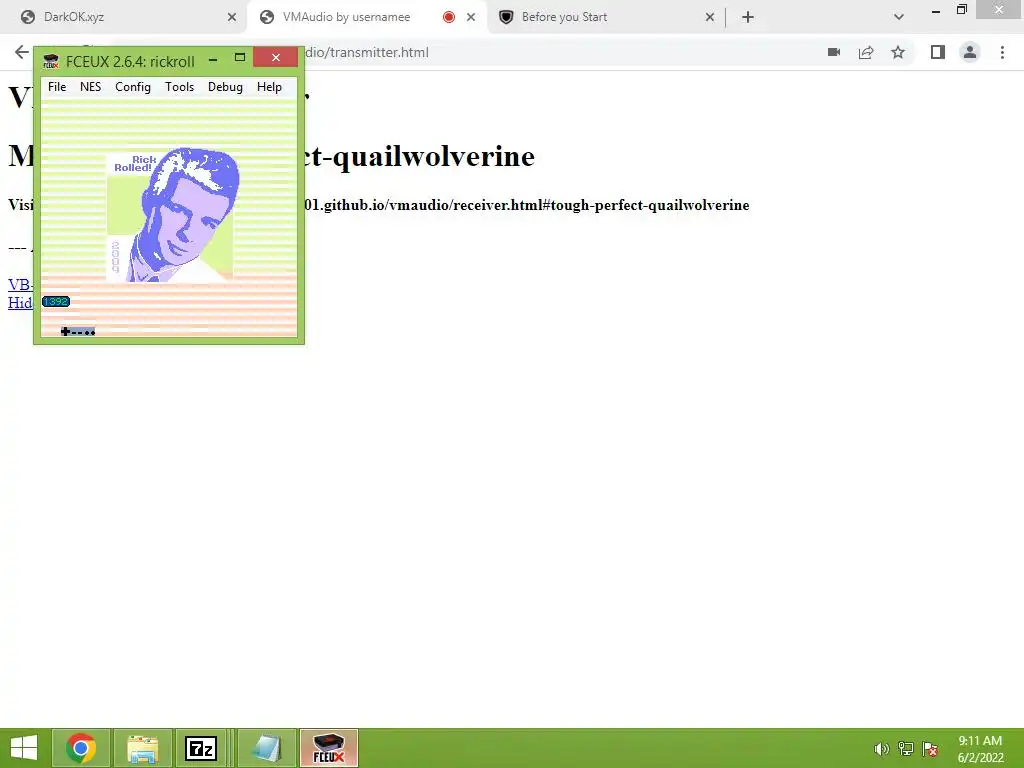Click the FCEUX taskbar button
This screenshot has height=768, width=1024.
tap(329, 748)
